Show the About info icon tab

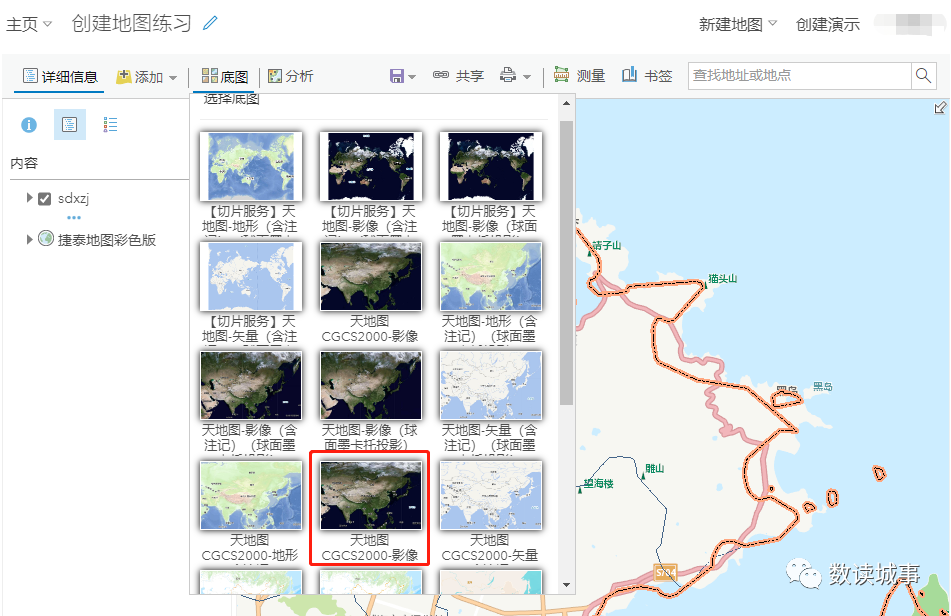tap(29, 125)
